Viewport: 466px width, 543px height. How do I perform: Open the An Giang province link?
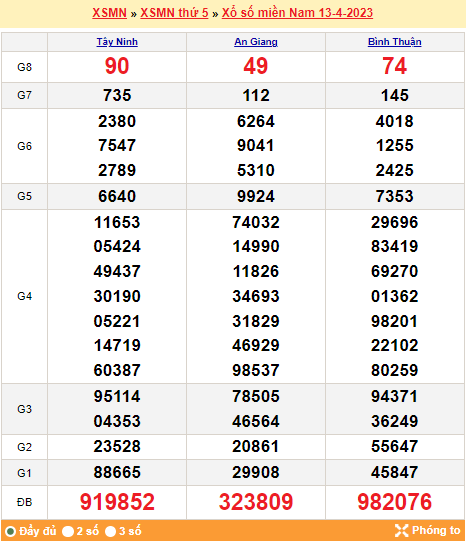click(x=256, y=42)
